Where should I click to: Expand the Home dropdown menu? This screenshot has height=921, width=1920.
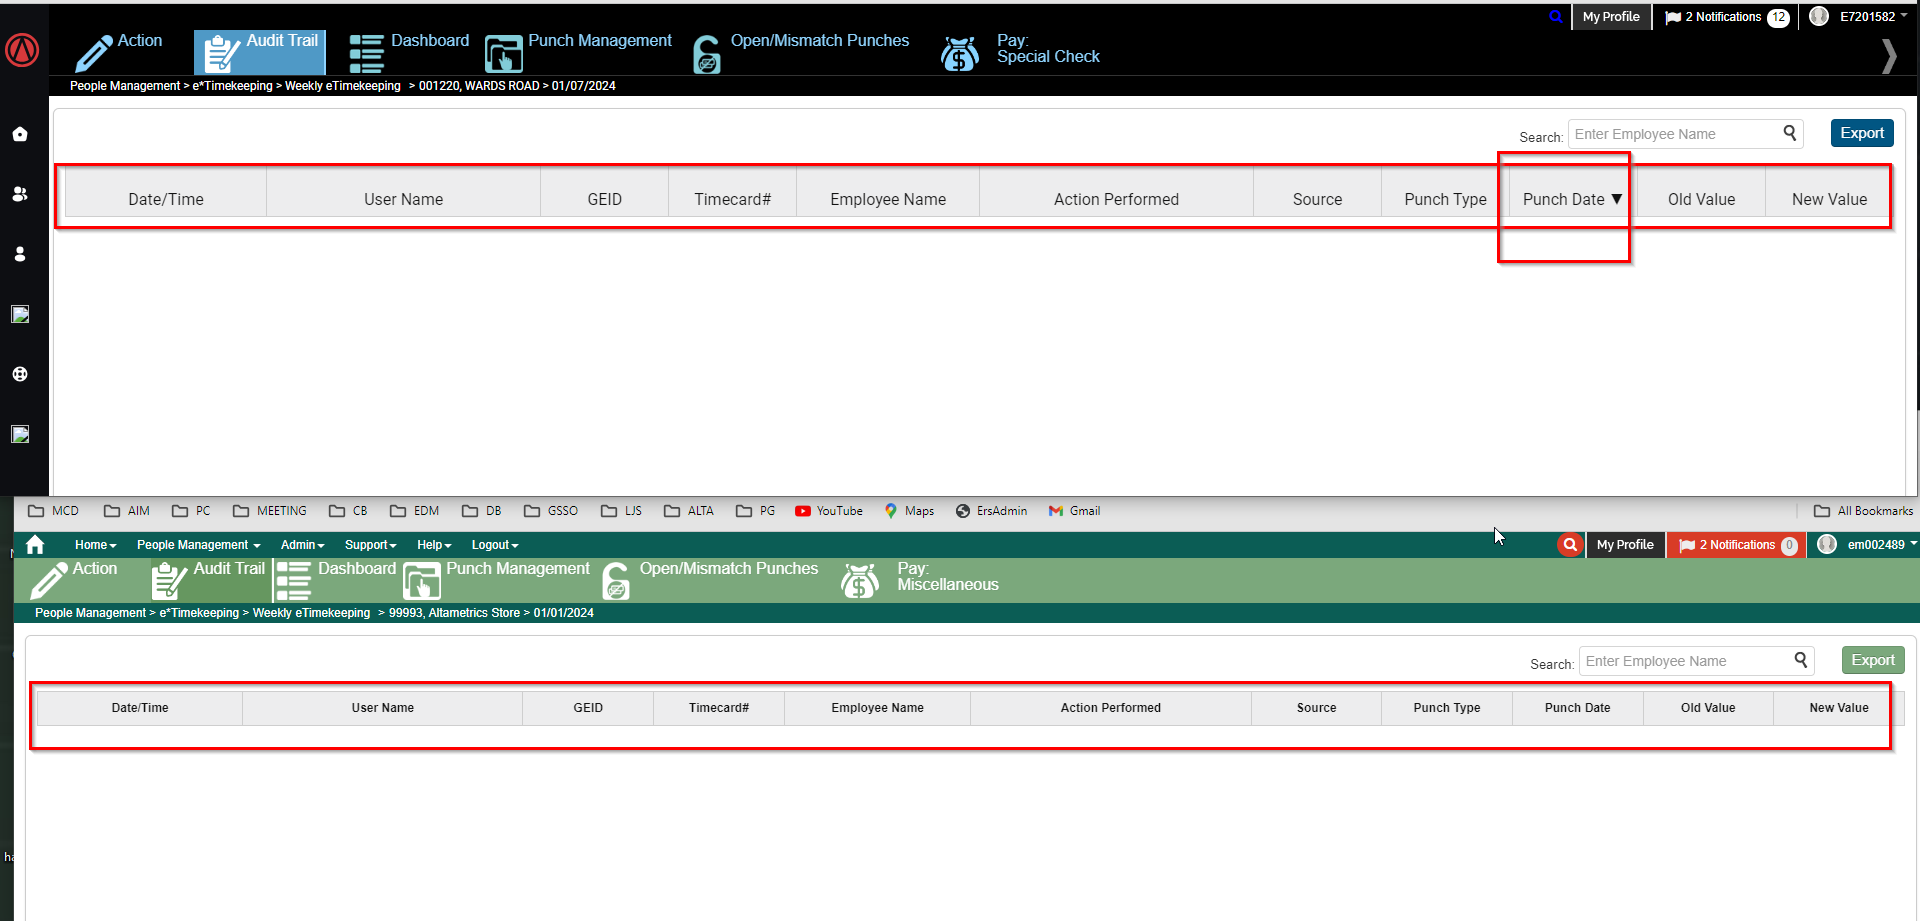pyautogui.click(x=96, y=545)
